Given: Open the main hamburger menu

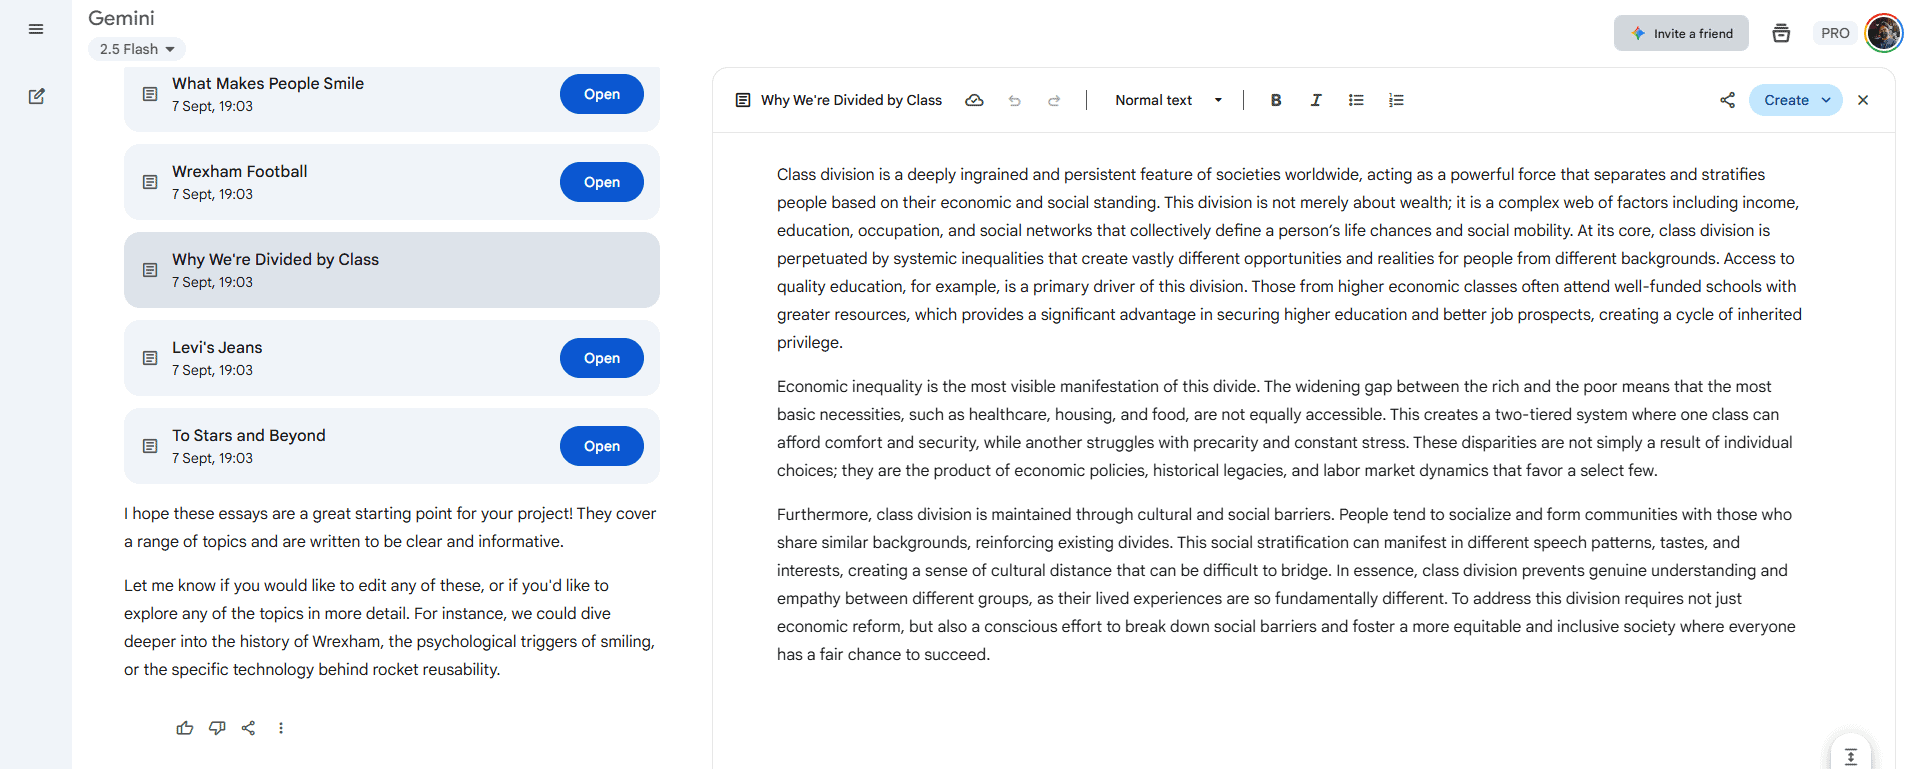Looking at the screenshot, I should (36, 30).
